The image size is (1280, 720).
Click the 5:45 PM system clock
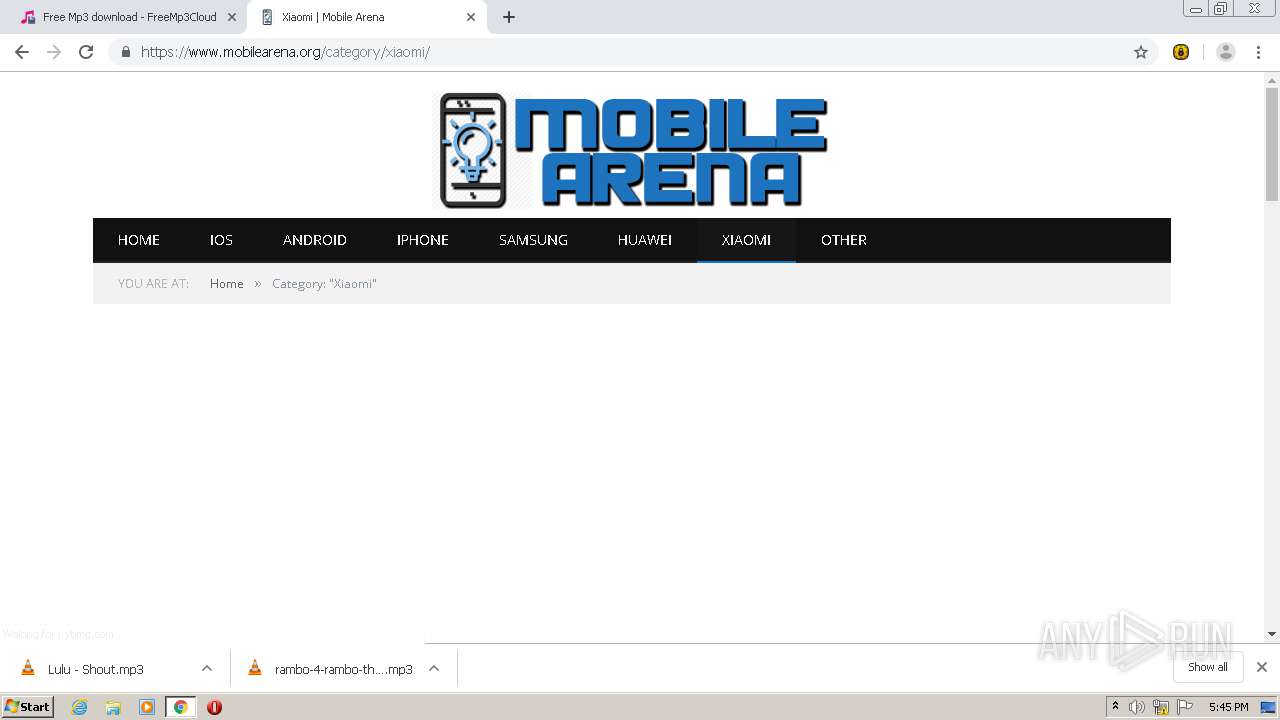(x=1228, y=707)
